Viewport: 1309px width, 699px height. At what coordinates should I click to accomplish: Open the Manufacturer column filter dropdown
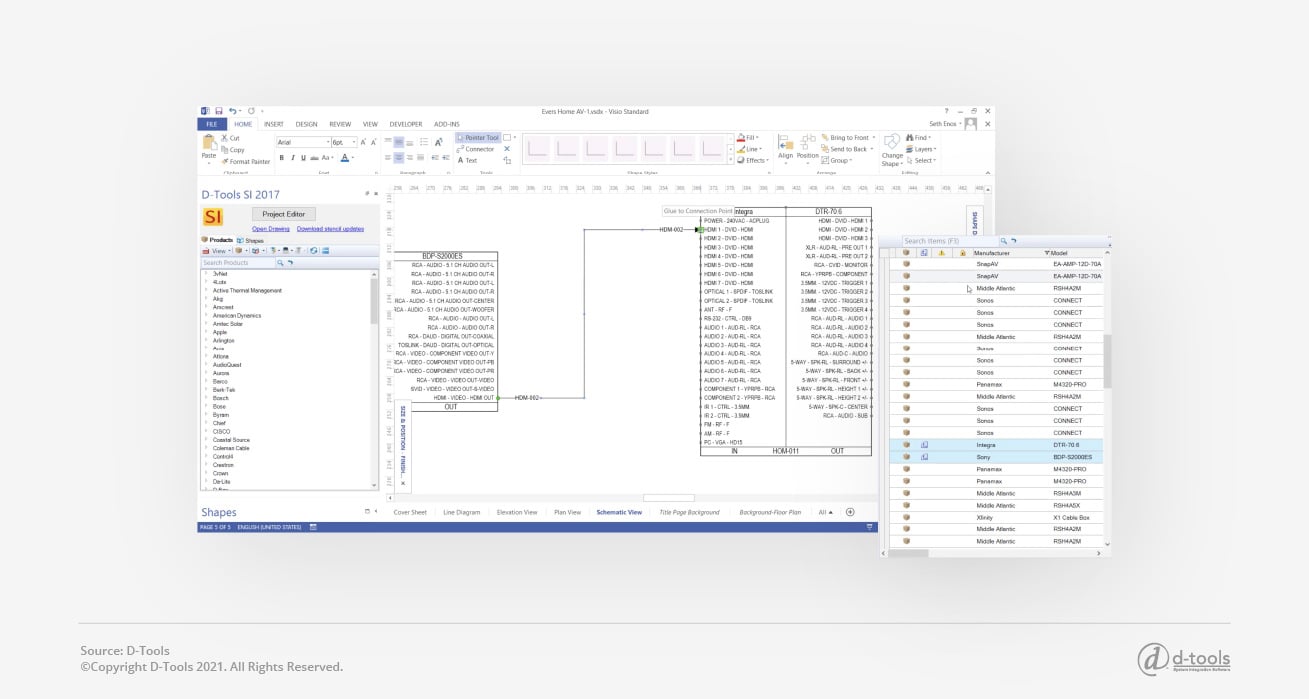click(x=1046, y=252)
